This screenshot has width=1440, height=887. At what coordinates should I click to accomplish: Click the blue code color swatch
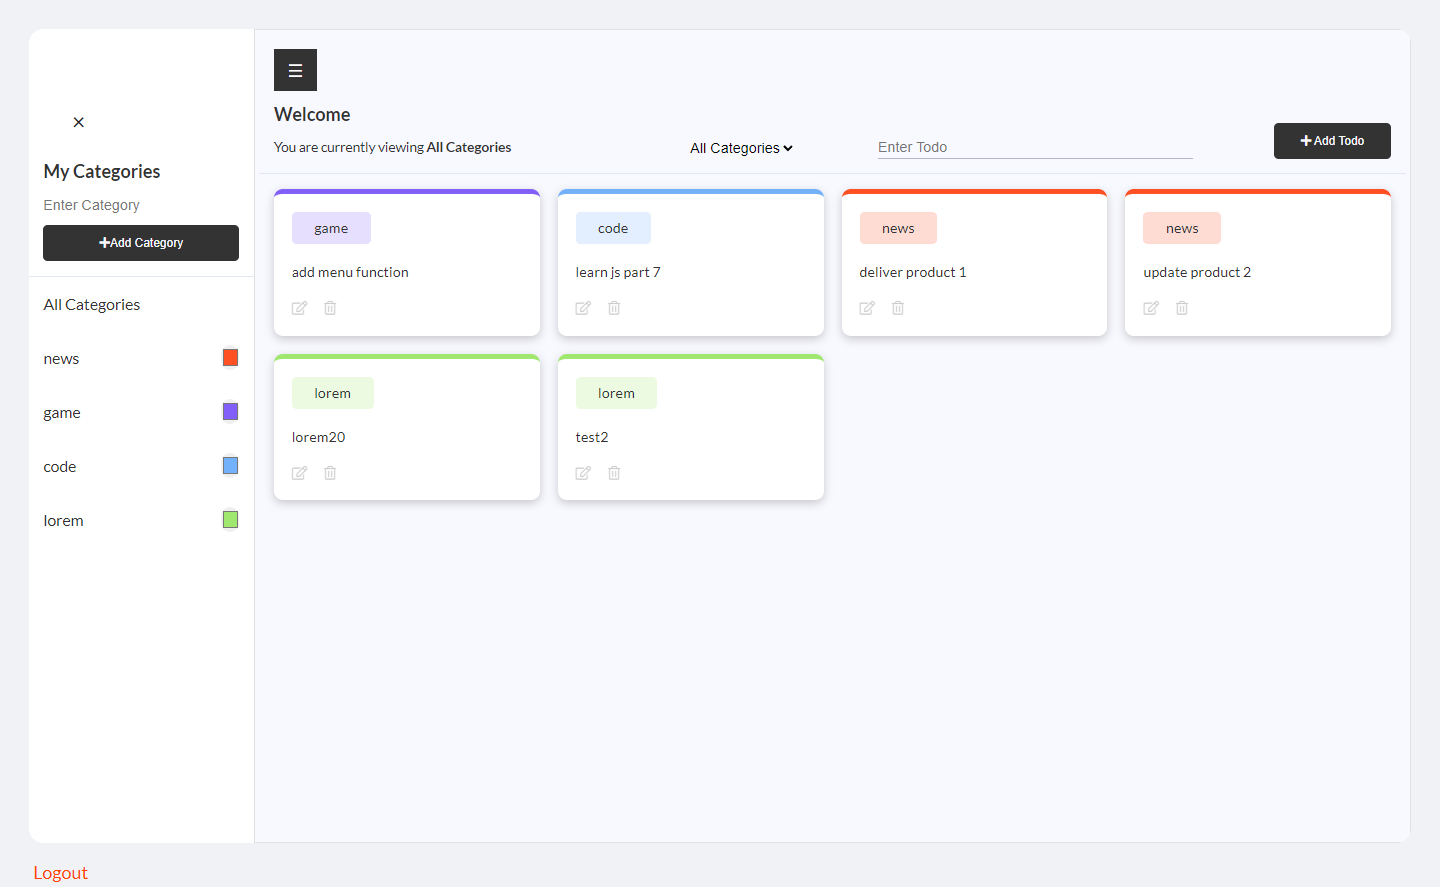[230, 466]
